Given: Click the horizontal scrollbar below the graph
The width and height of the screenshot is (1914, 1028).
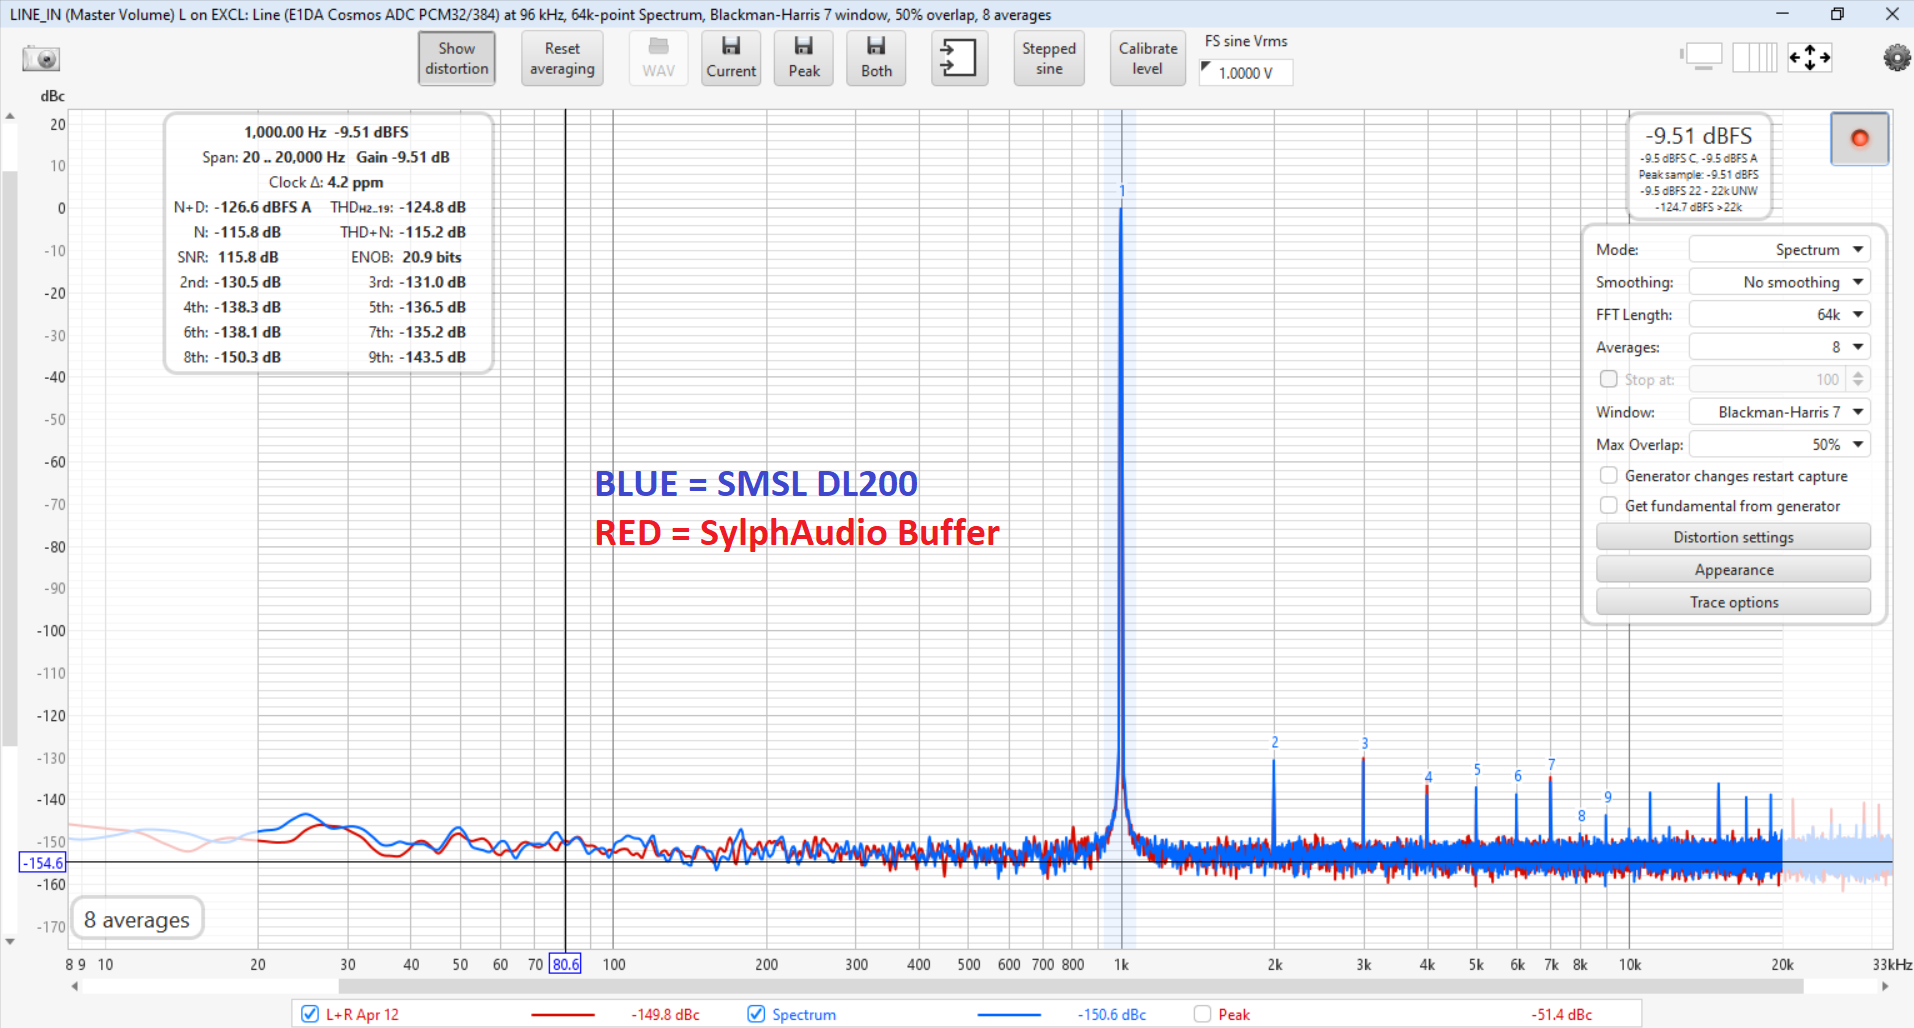Looking at the screenshot, I should point(1070,986).
